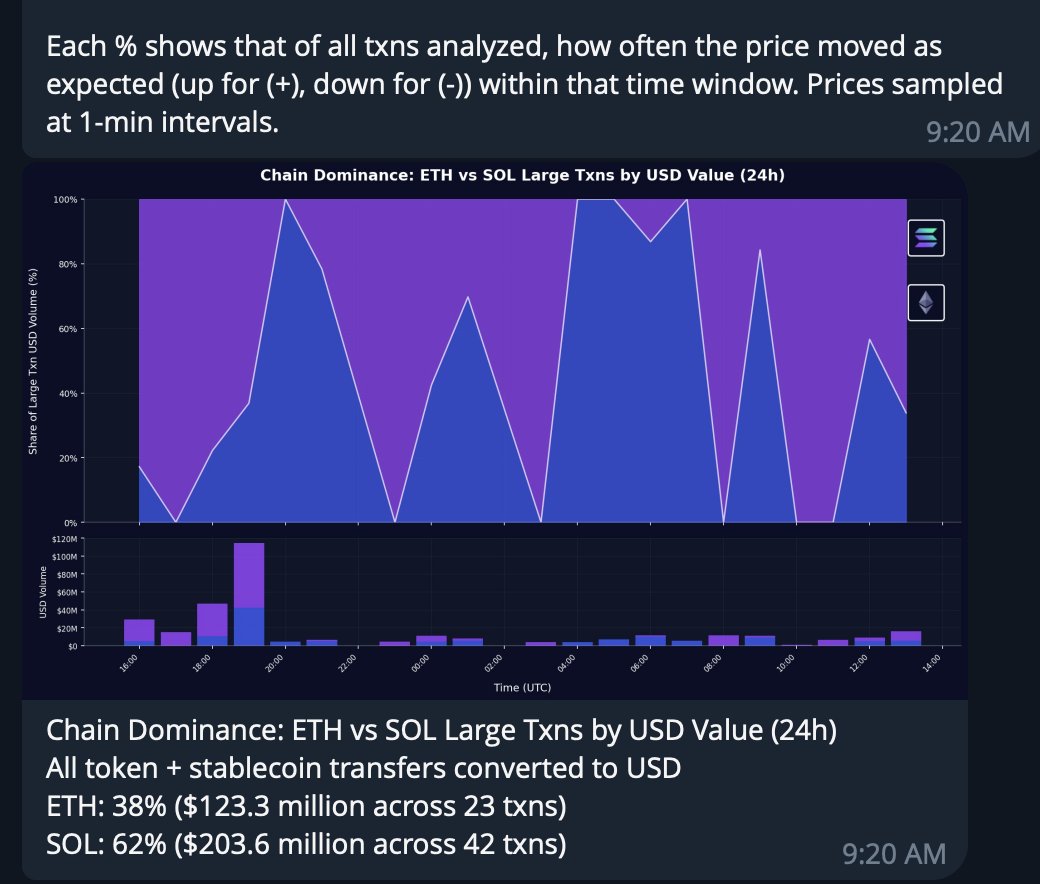Click the $120M label on the volume axis
This screenshot has height=884, width=1040.
pos(64,540)
